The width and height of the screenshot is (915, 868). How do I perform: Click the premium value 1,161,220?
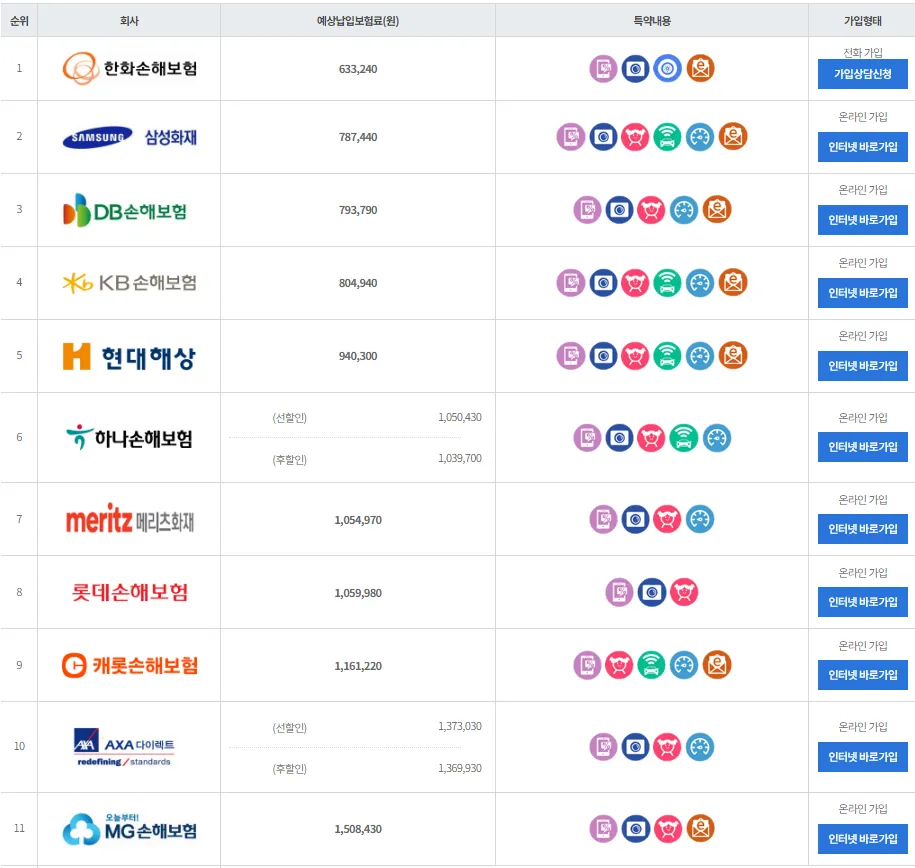point(358,666)
